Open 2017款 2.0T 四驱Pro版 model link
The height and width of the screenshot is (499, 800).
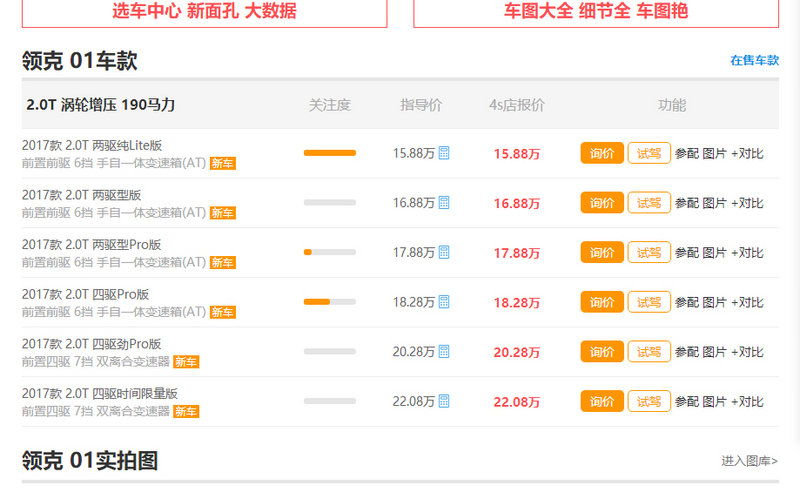click(85, 294)
